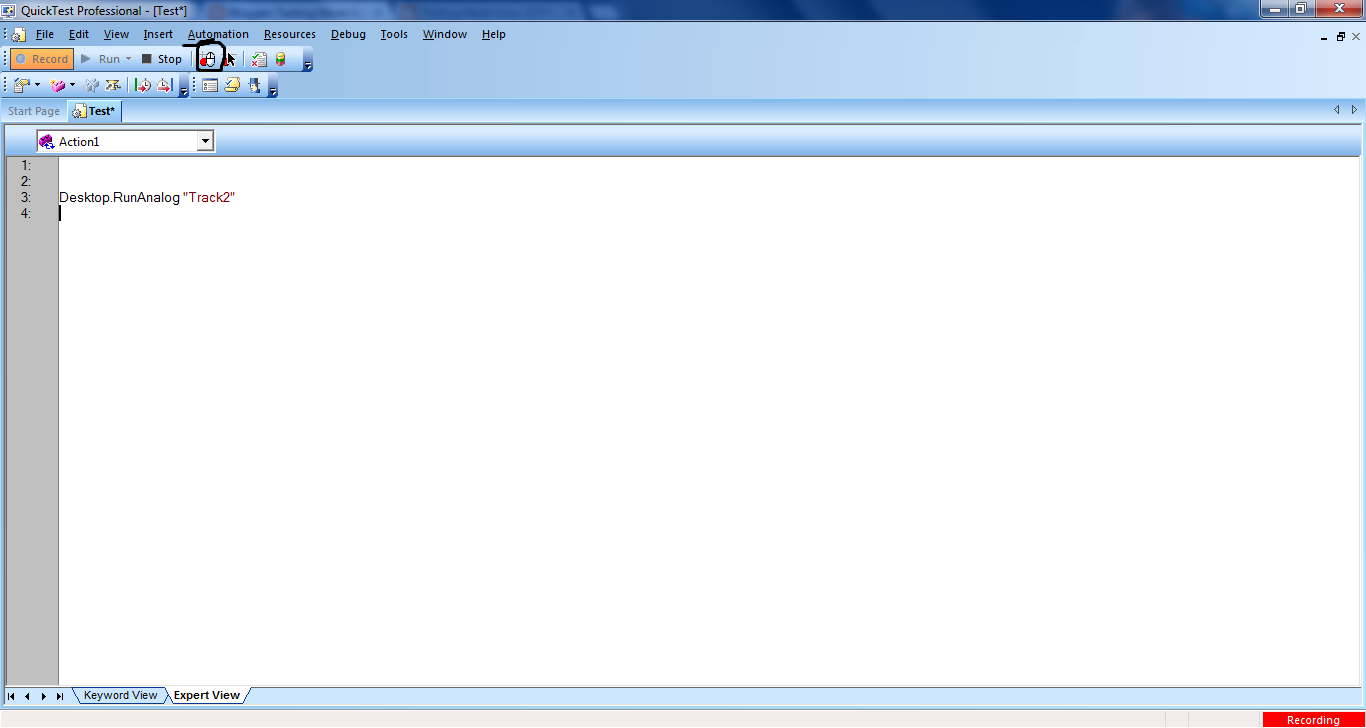Select the Test* document tab

[x=94, y=111]
